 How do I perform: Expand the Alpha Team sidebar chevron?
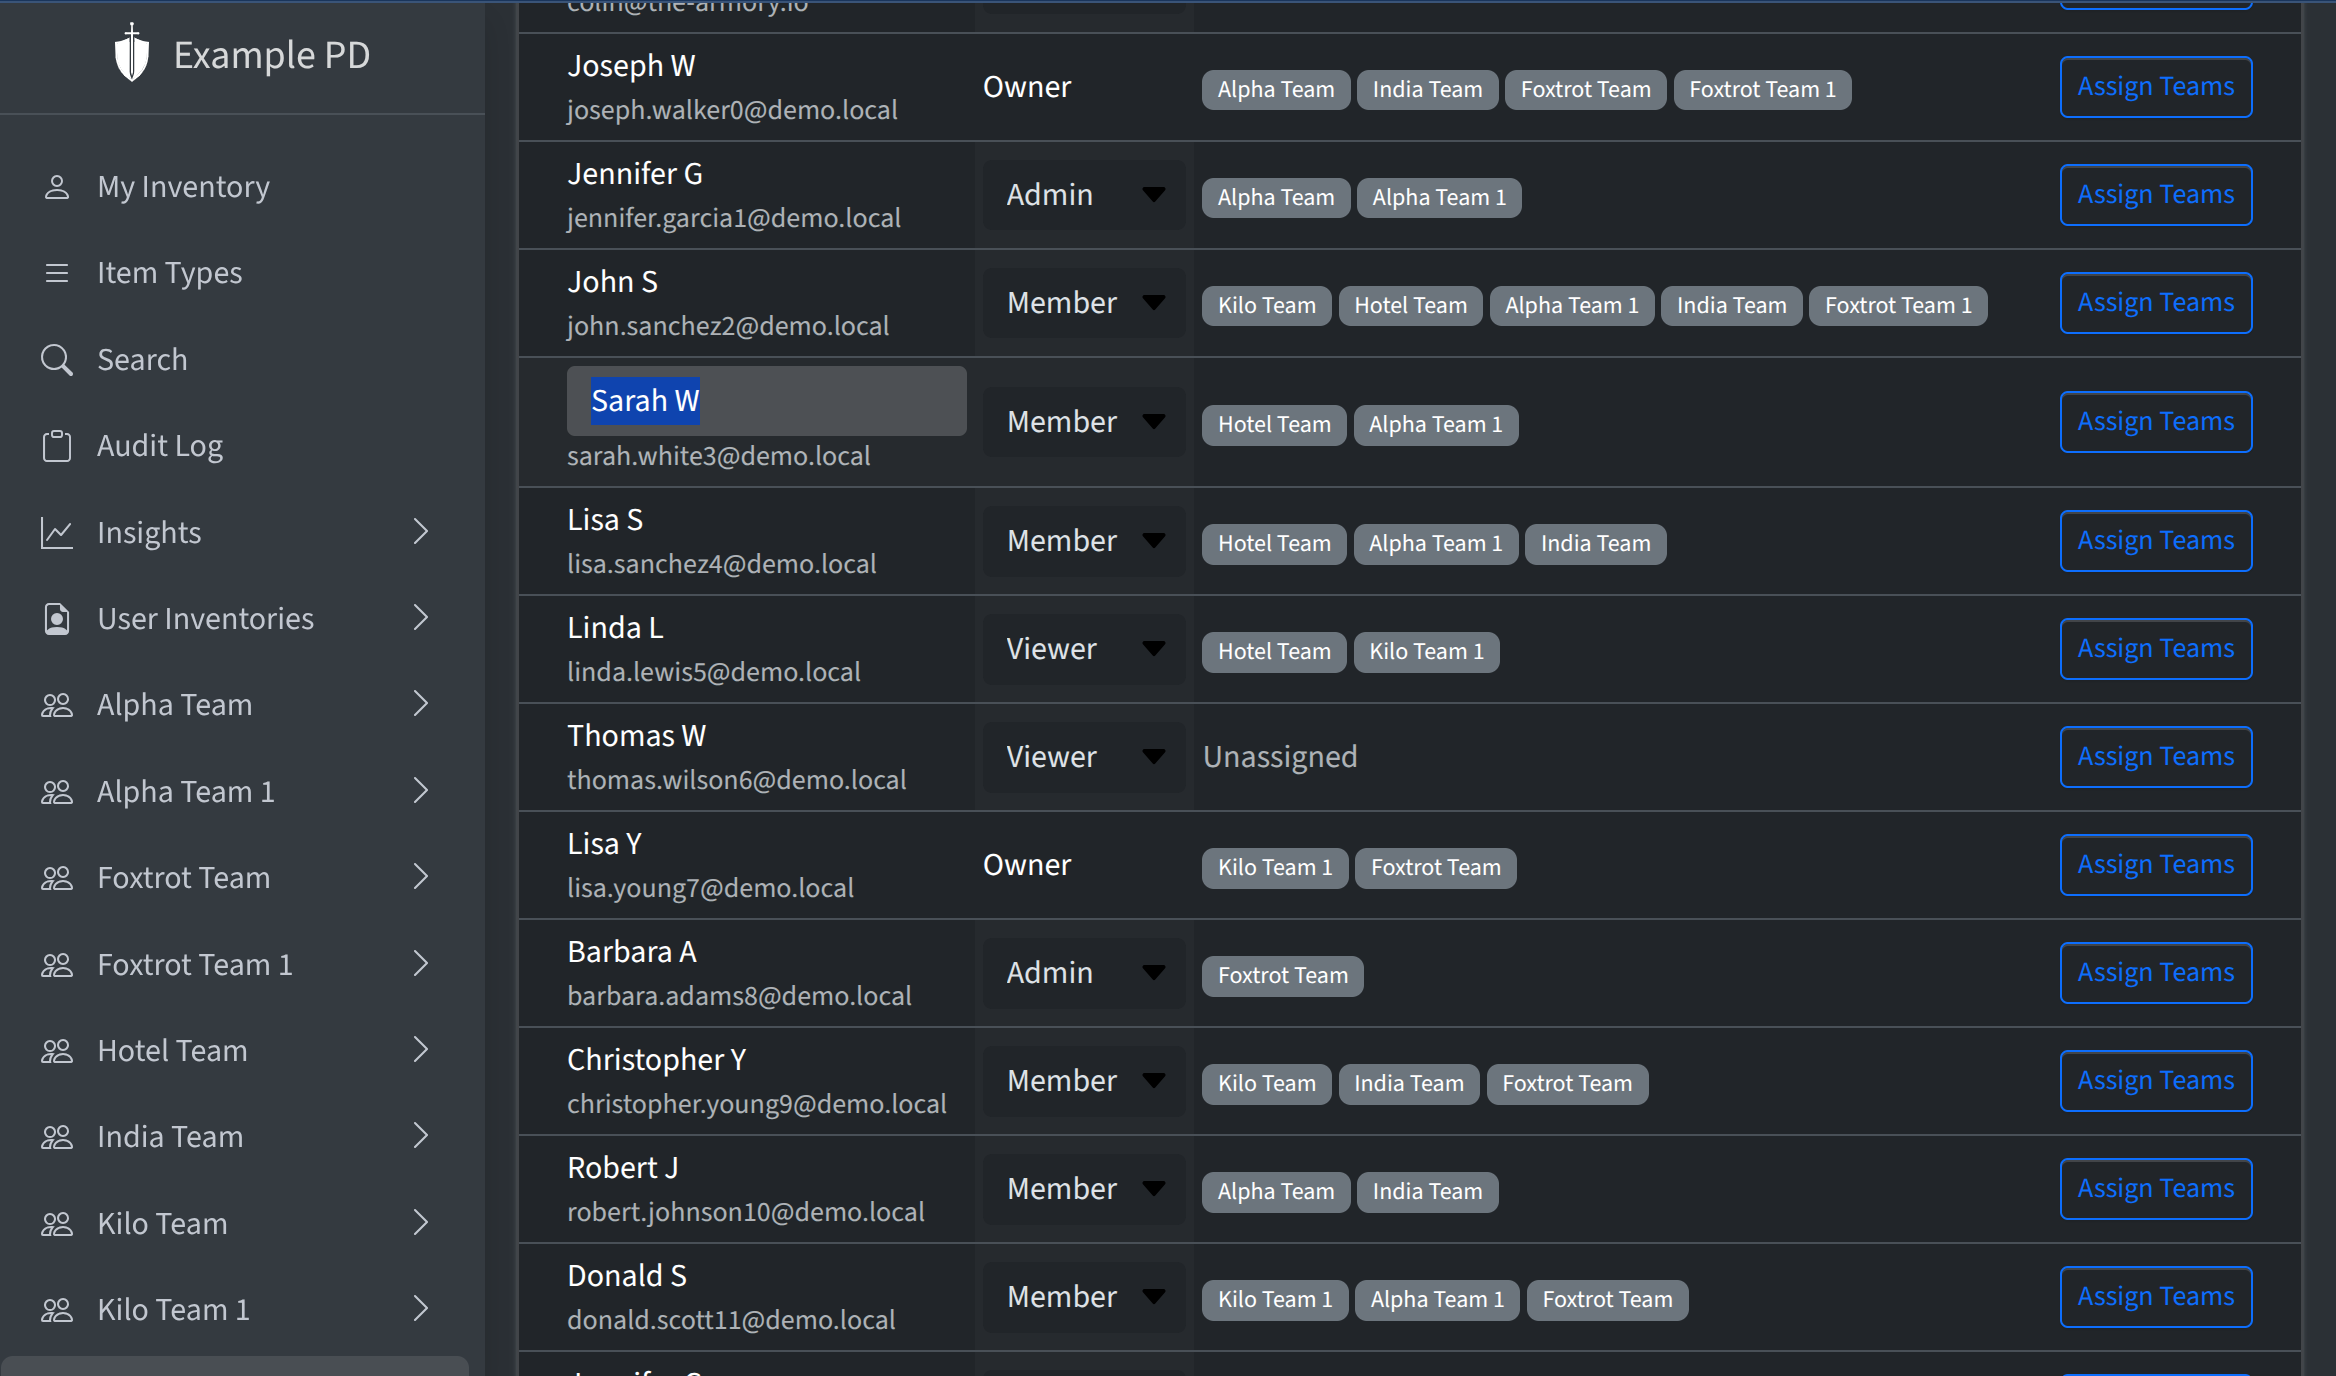click(x=421, y=705)
